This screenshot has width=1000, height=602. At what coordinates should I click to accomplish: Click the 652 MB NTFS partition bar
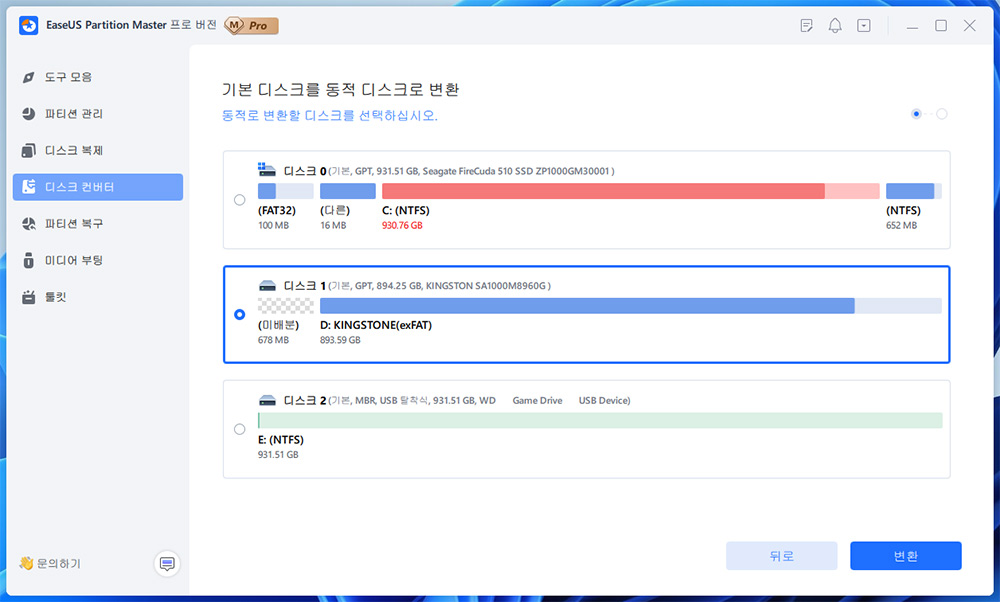point(914,191)
